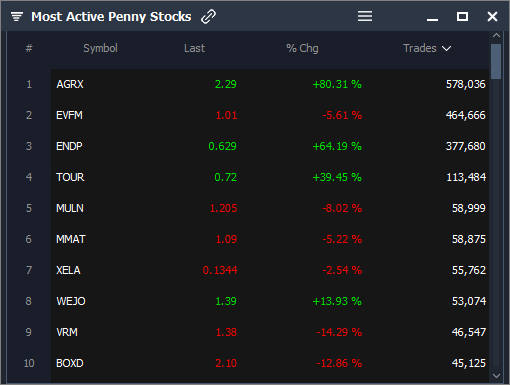Image resolution: width=510 pixels, height=385 pixels.
Task: Minimize the Most Active Penny Stocks window
Action: click(432, 20)
